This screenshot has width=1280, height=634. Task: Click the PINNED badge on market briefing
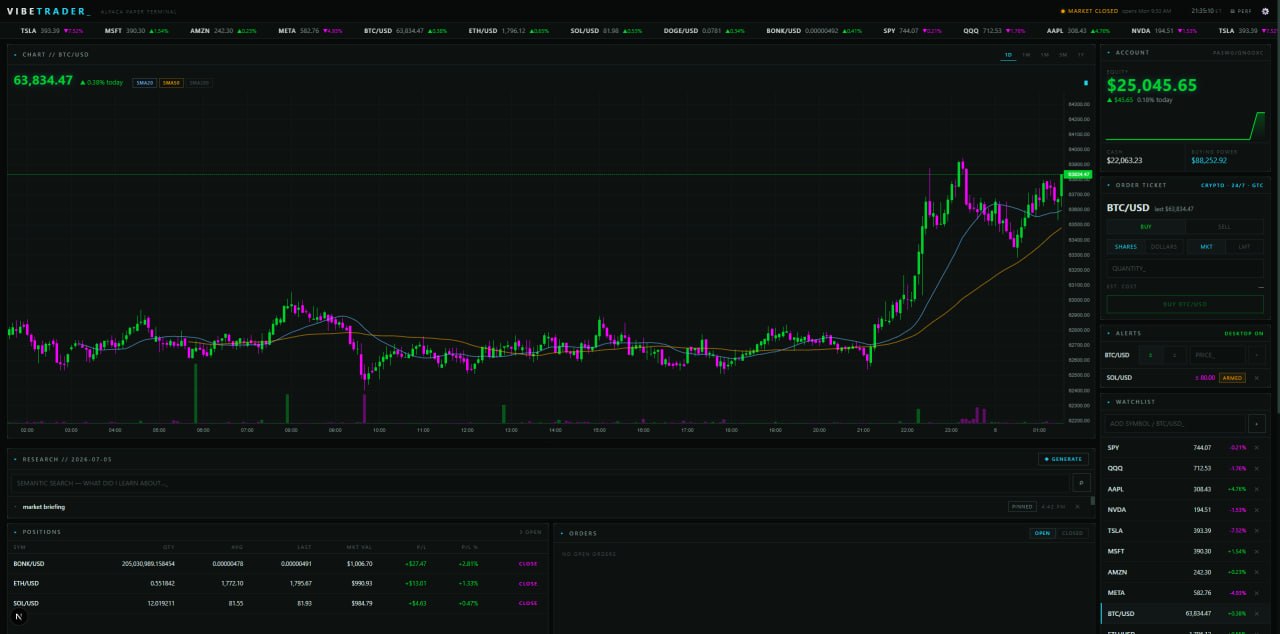coord(1021,507)
